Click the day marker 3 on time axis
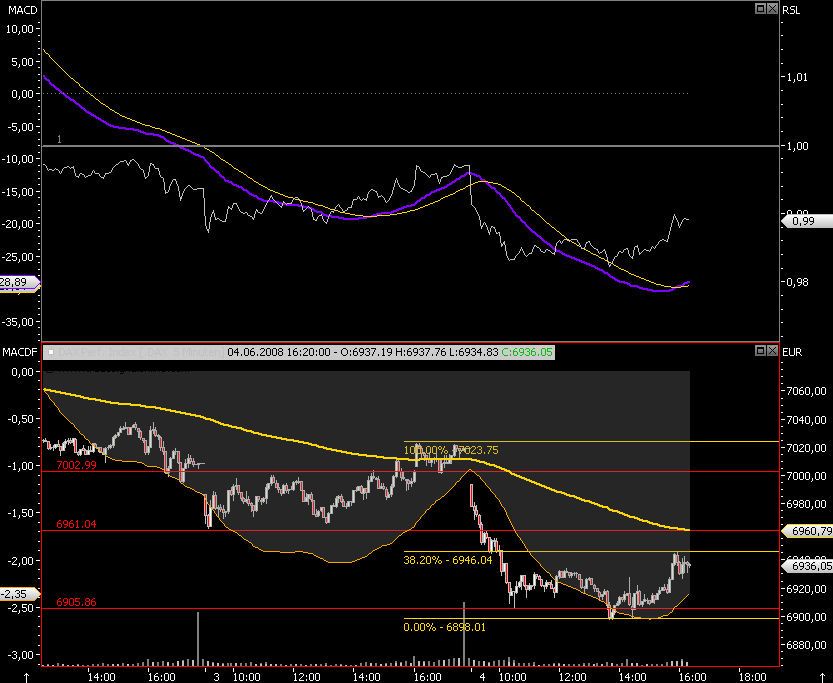The width and height of the screenshot is (833, 683). pos(216,677)
